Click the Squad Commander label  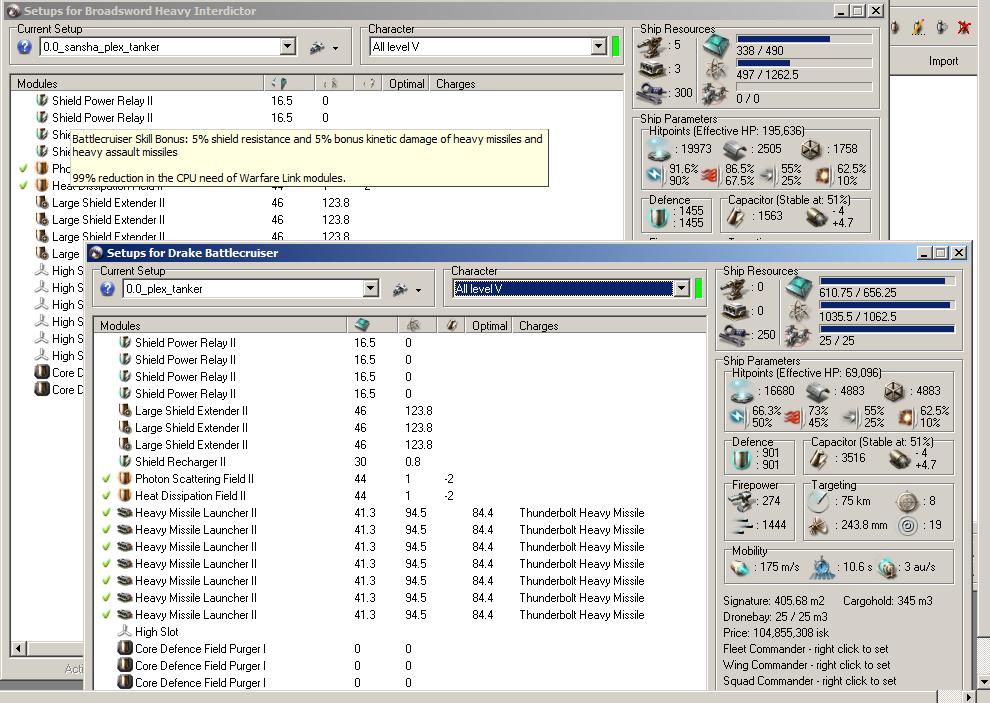(x=808, y=681)
